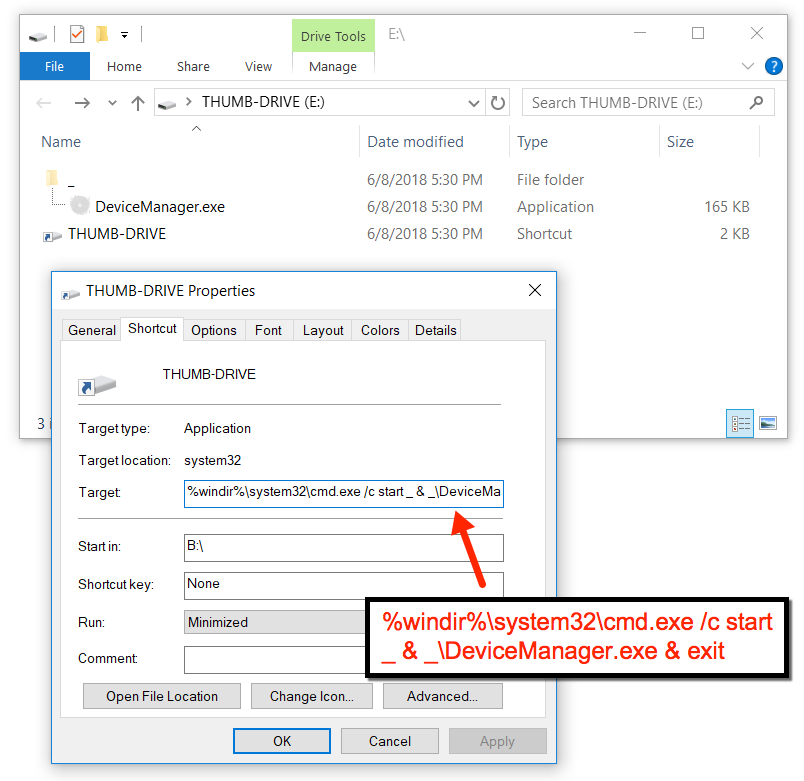Click the Properties checkmark quick access icon
Screen dimensions: 804x781
click(76, 34)
